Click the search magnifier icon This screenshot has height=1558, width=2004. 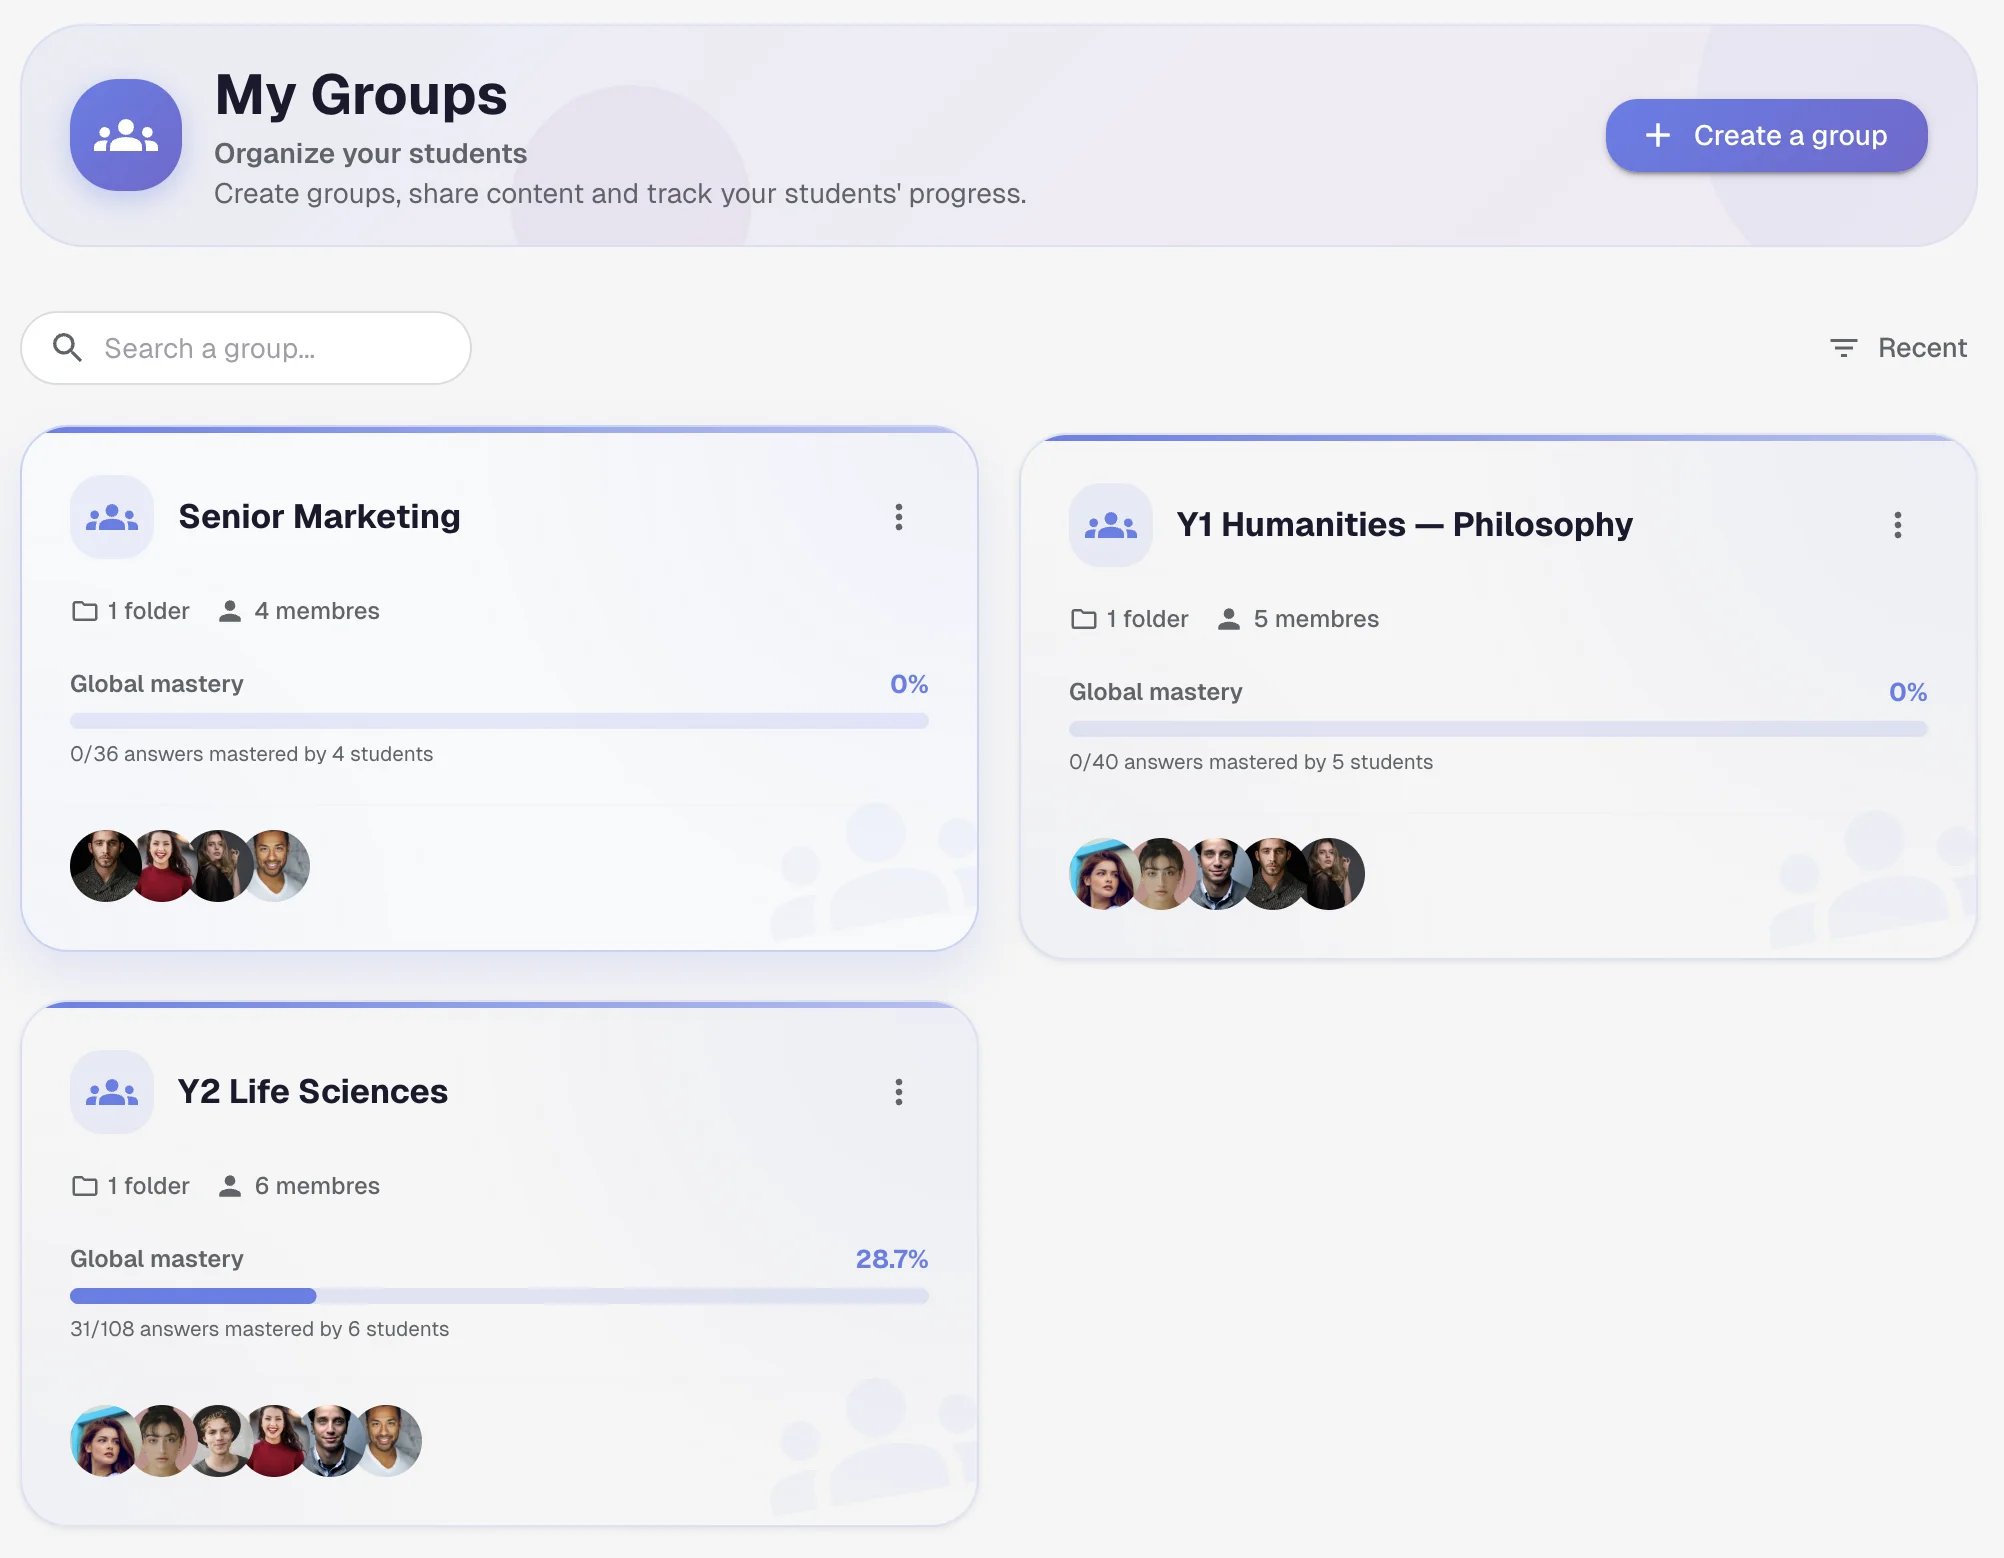click(x=68, y=347)
